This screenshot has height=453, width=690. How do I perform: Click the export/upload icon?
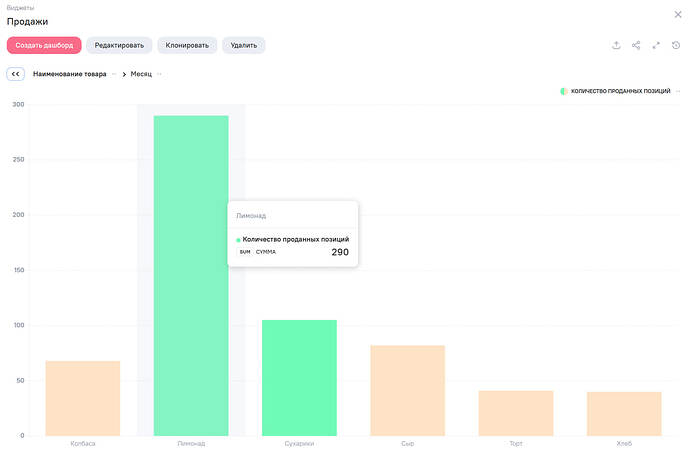click(616, 45)
